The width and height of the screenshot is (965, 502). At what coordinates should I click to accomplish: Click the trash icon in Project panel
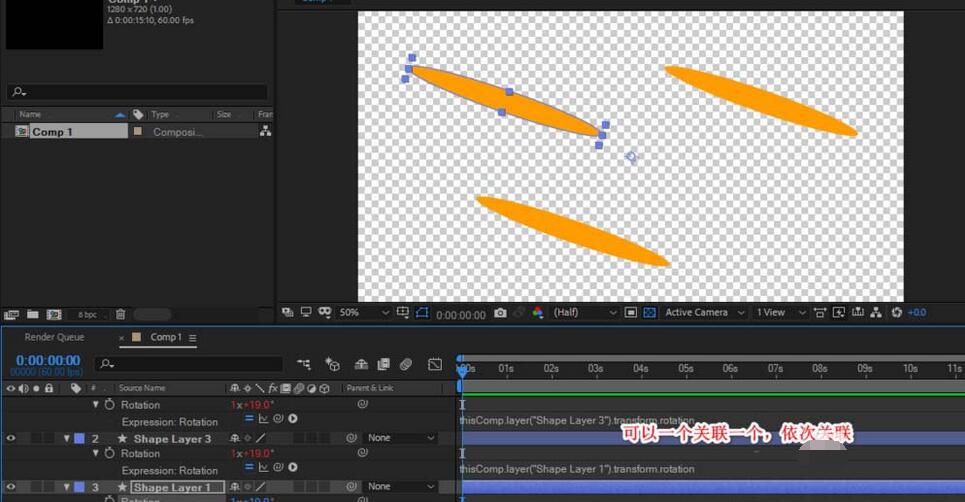tap(120, 314)
